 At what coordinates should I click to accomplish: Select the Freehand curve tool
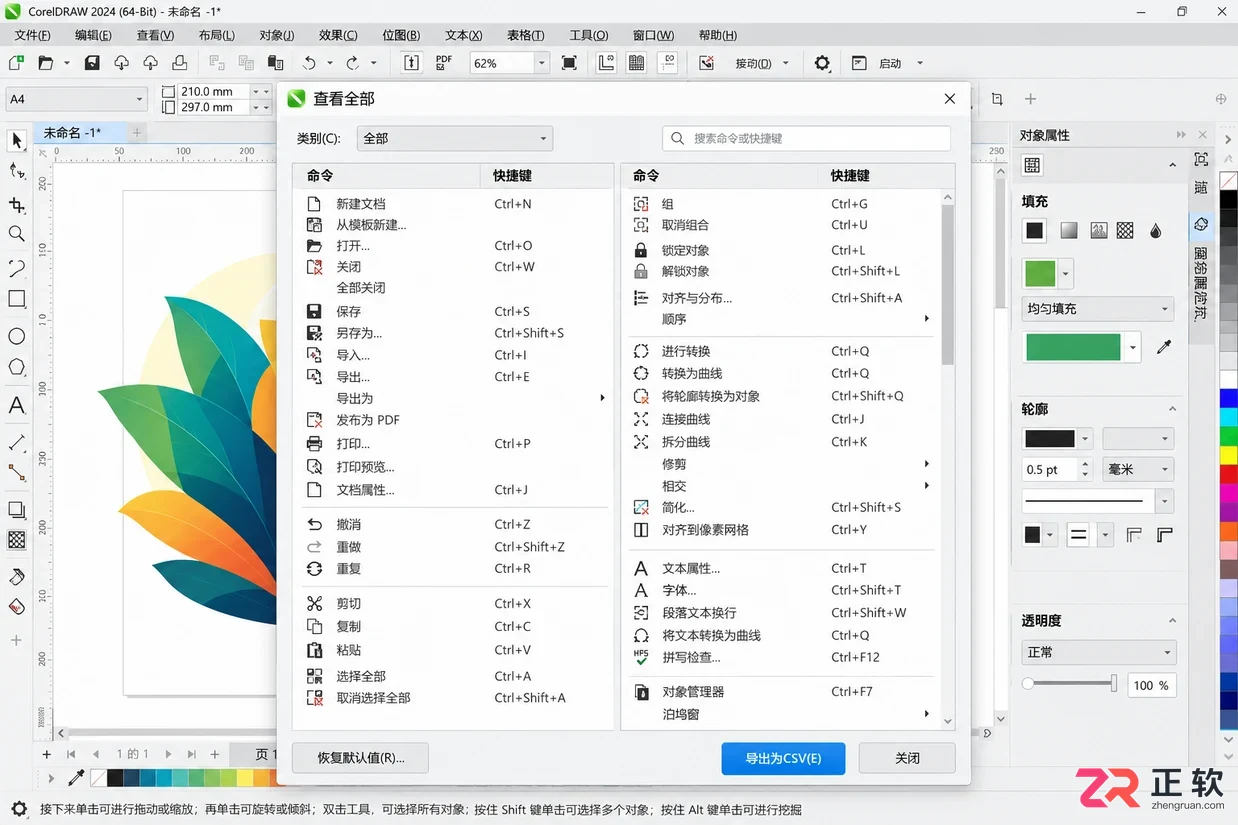tap(17, 268)
